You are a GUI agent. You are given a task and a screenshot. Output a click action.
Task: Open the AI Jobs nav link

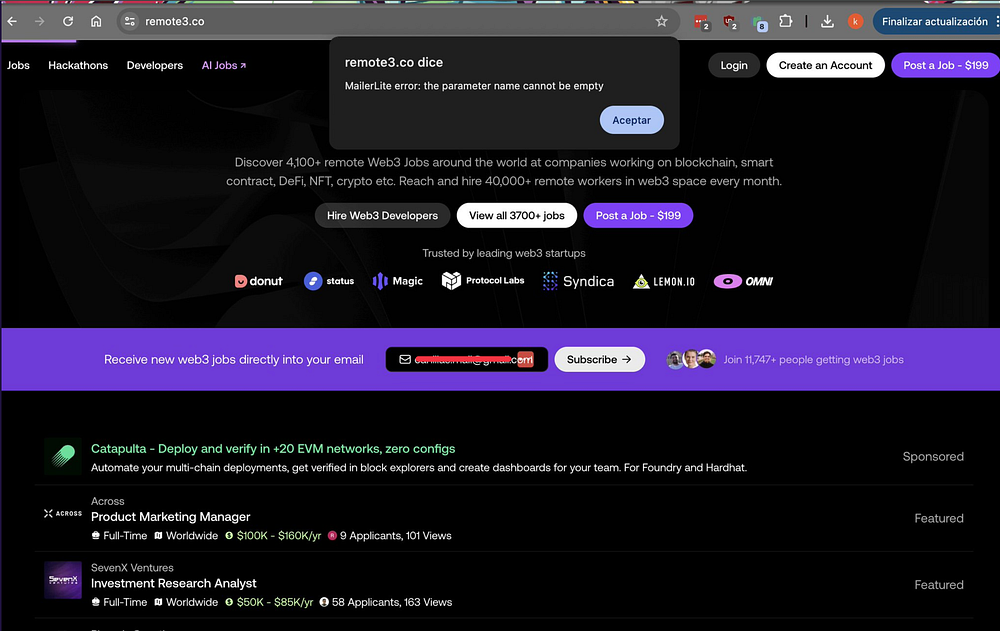(x=224, y=65)
